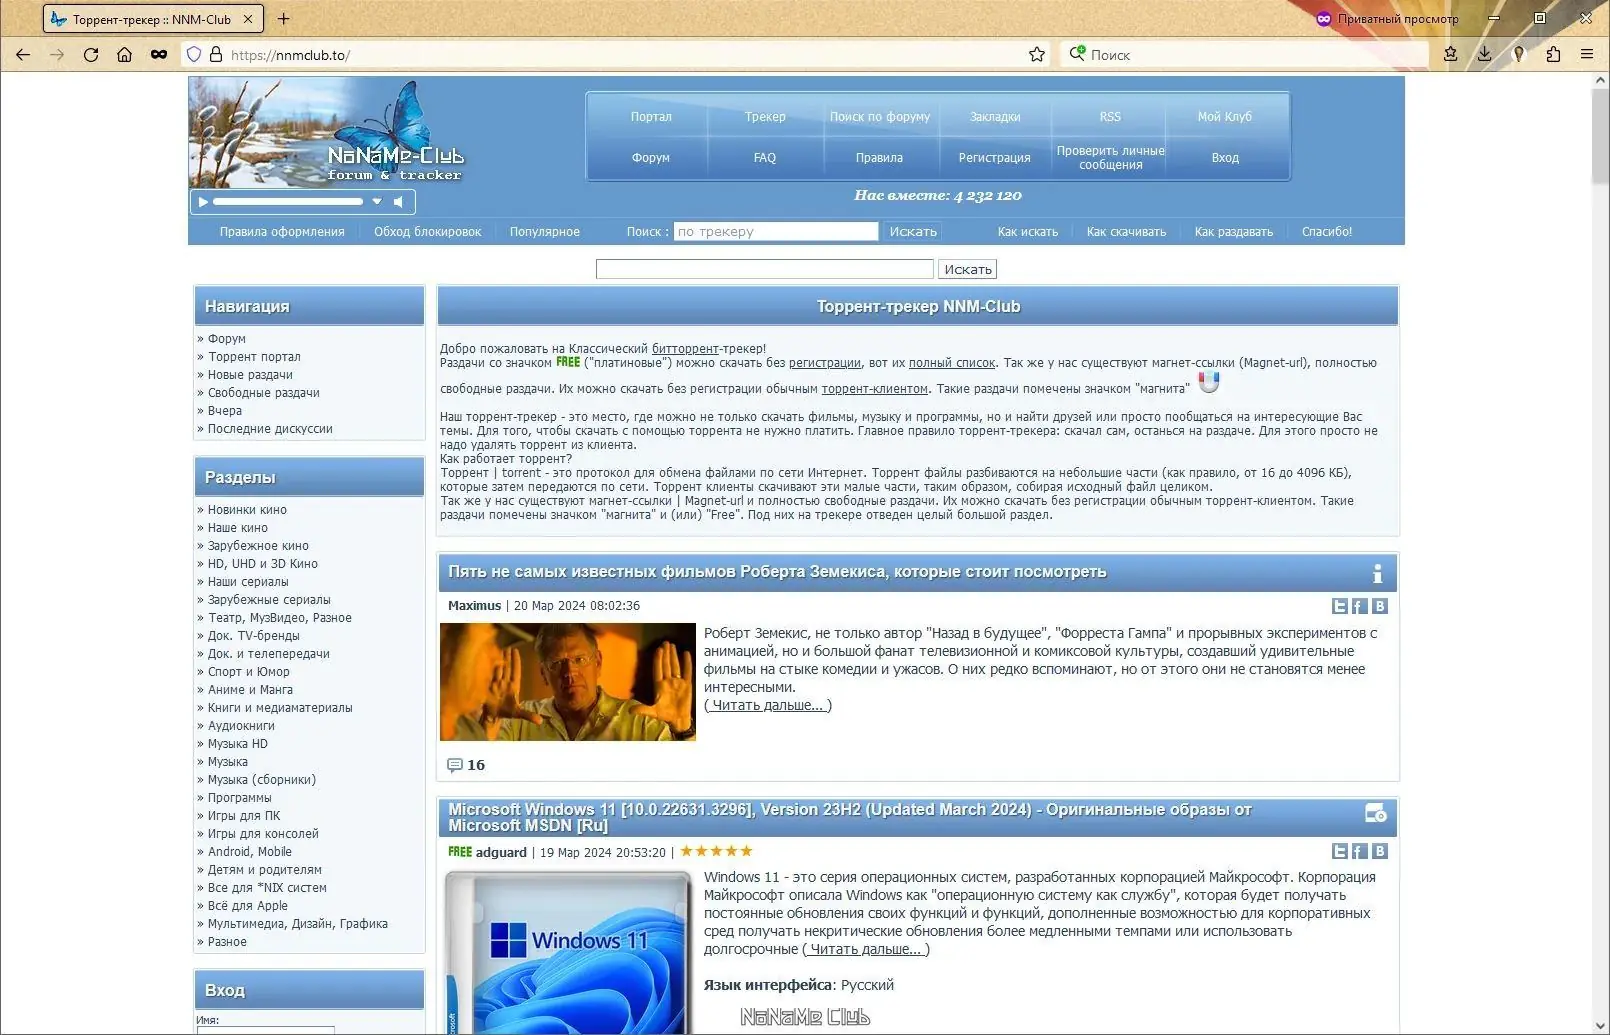Screen dimensions: 1610x1035
Task: Open the Портал menu item
Action: (x=651, y=117)
